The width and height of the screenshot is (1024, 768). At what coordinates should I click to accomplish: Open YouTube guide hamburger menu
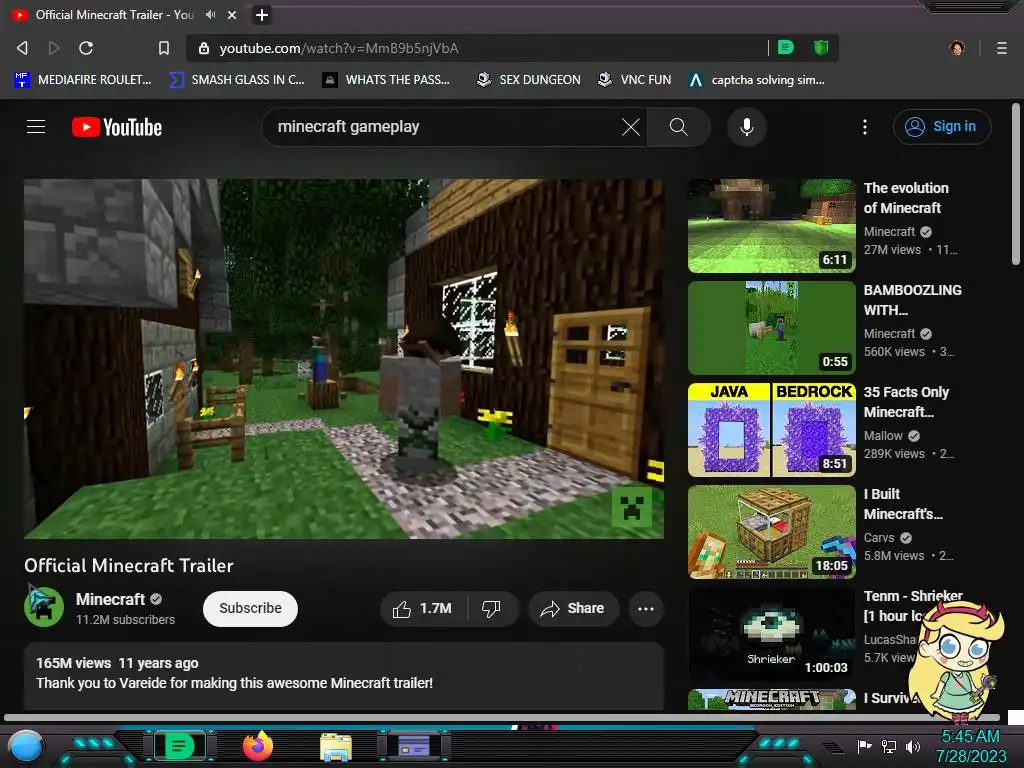point(36,127)
